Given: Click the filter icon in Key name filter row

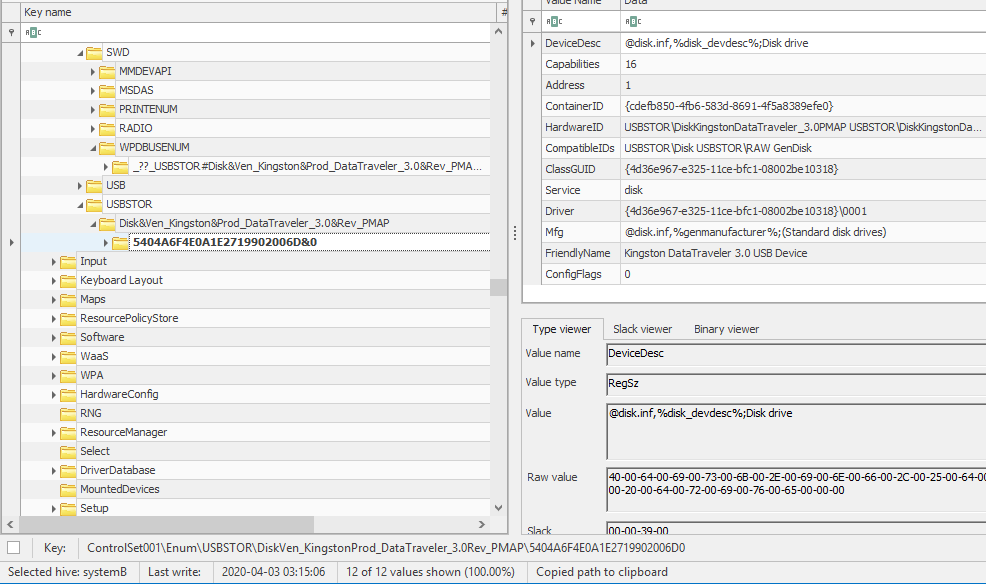Looking at the screenshot, I should 32,32.
